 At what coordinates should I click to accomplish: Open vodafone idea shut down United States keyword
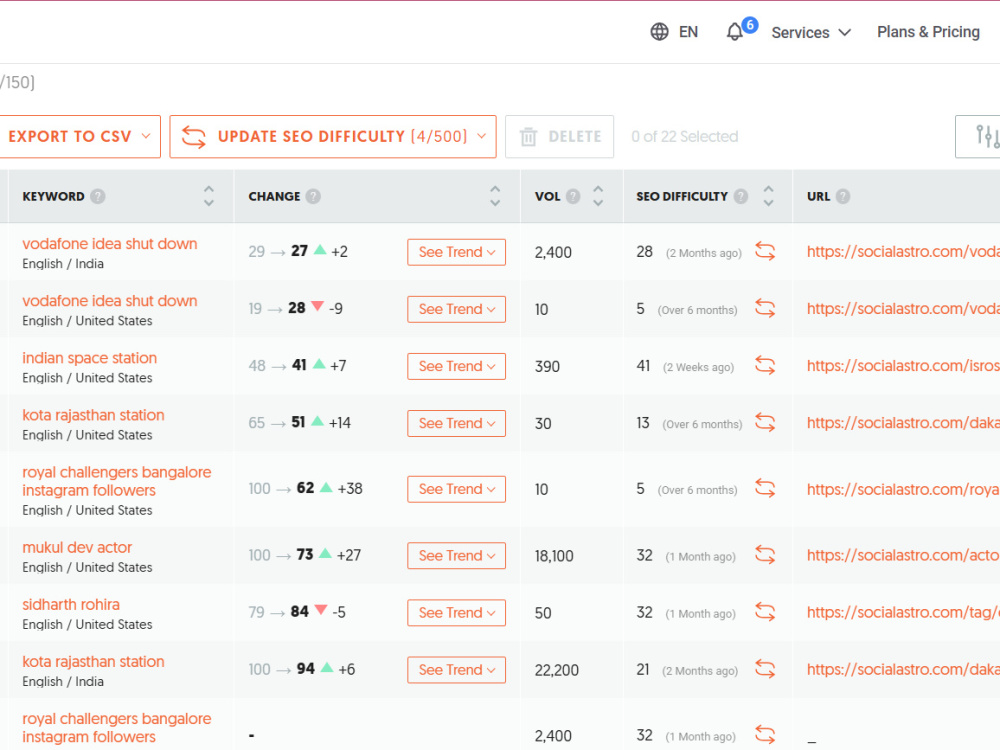tap(110, 301)
